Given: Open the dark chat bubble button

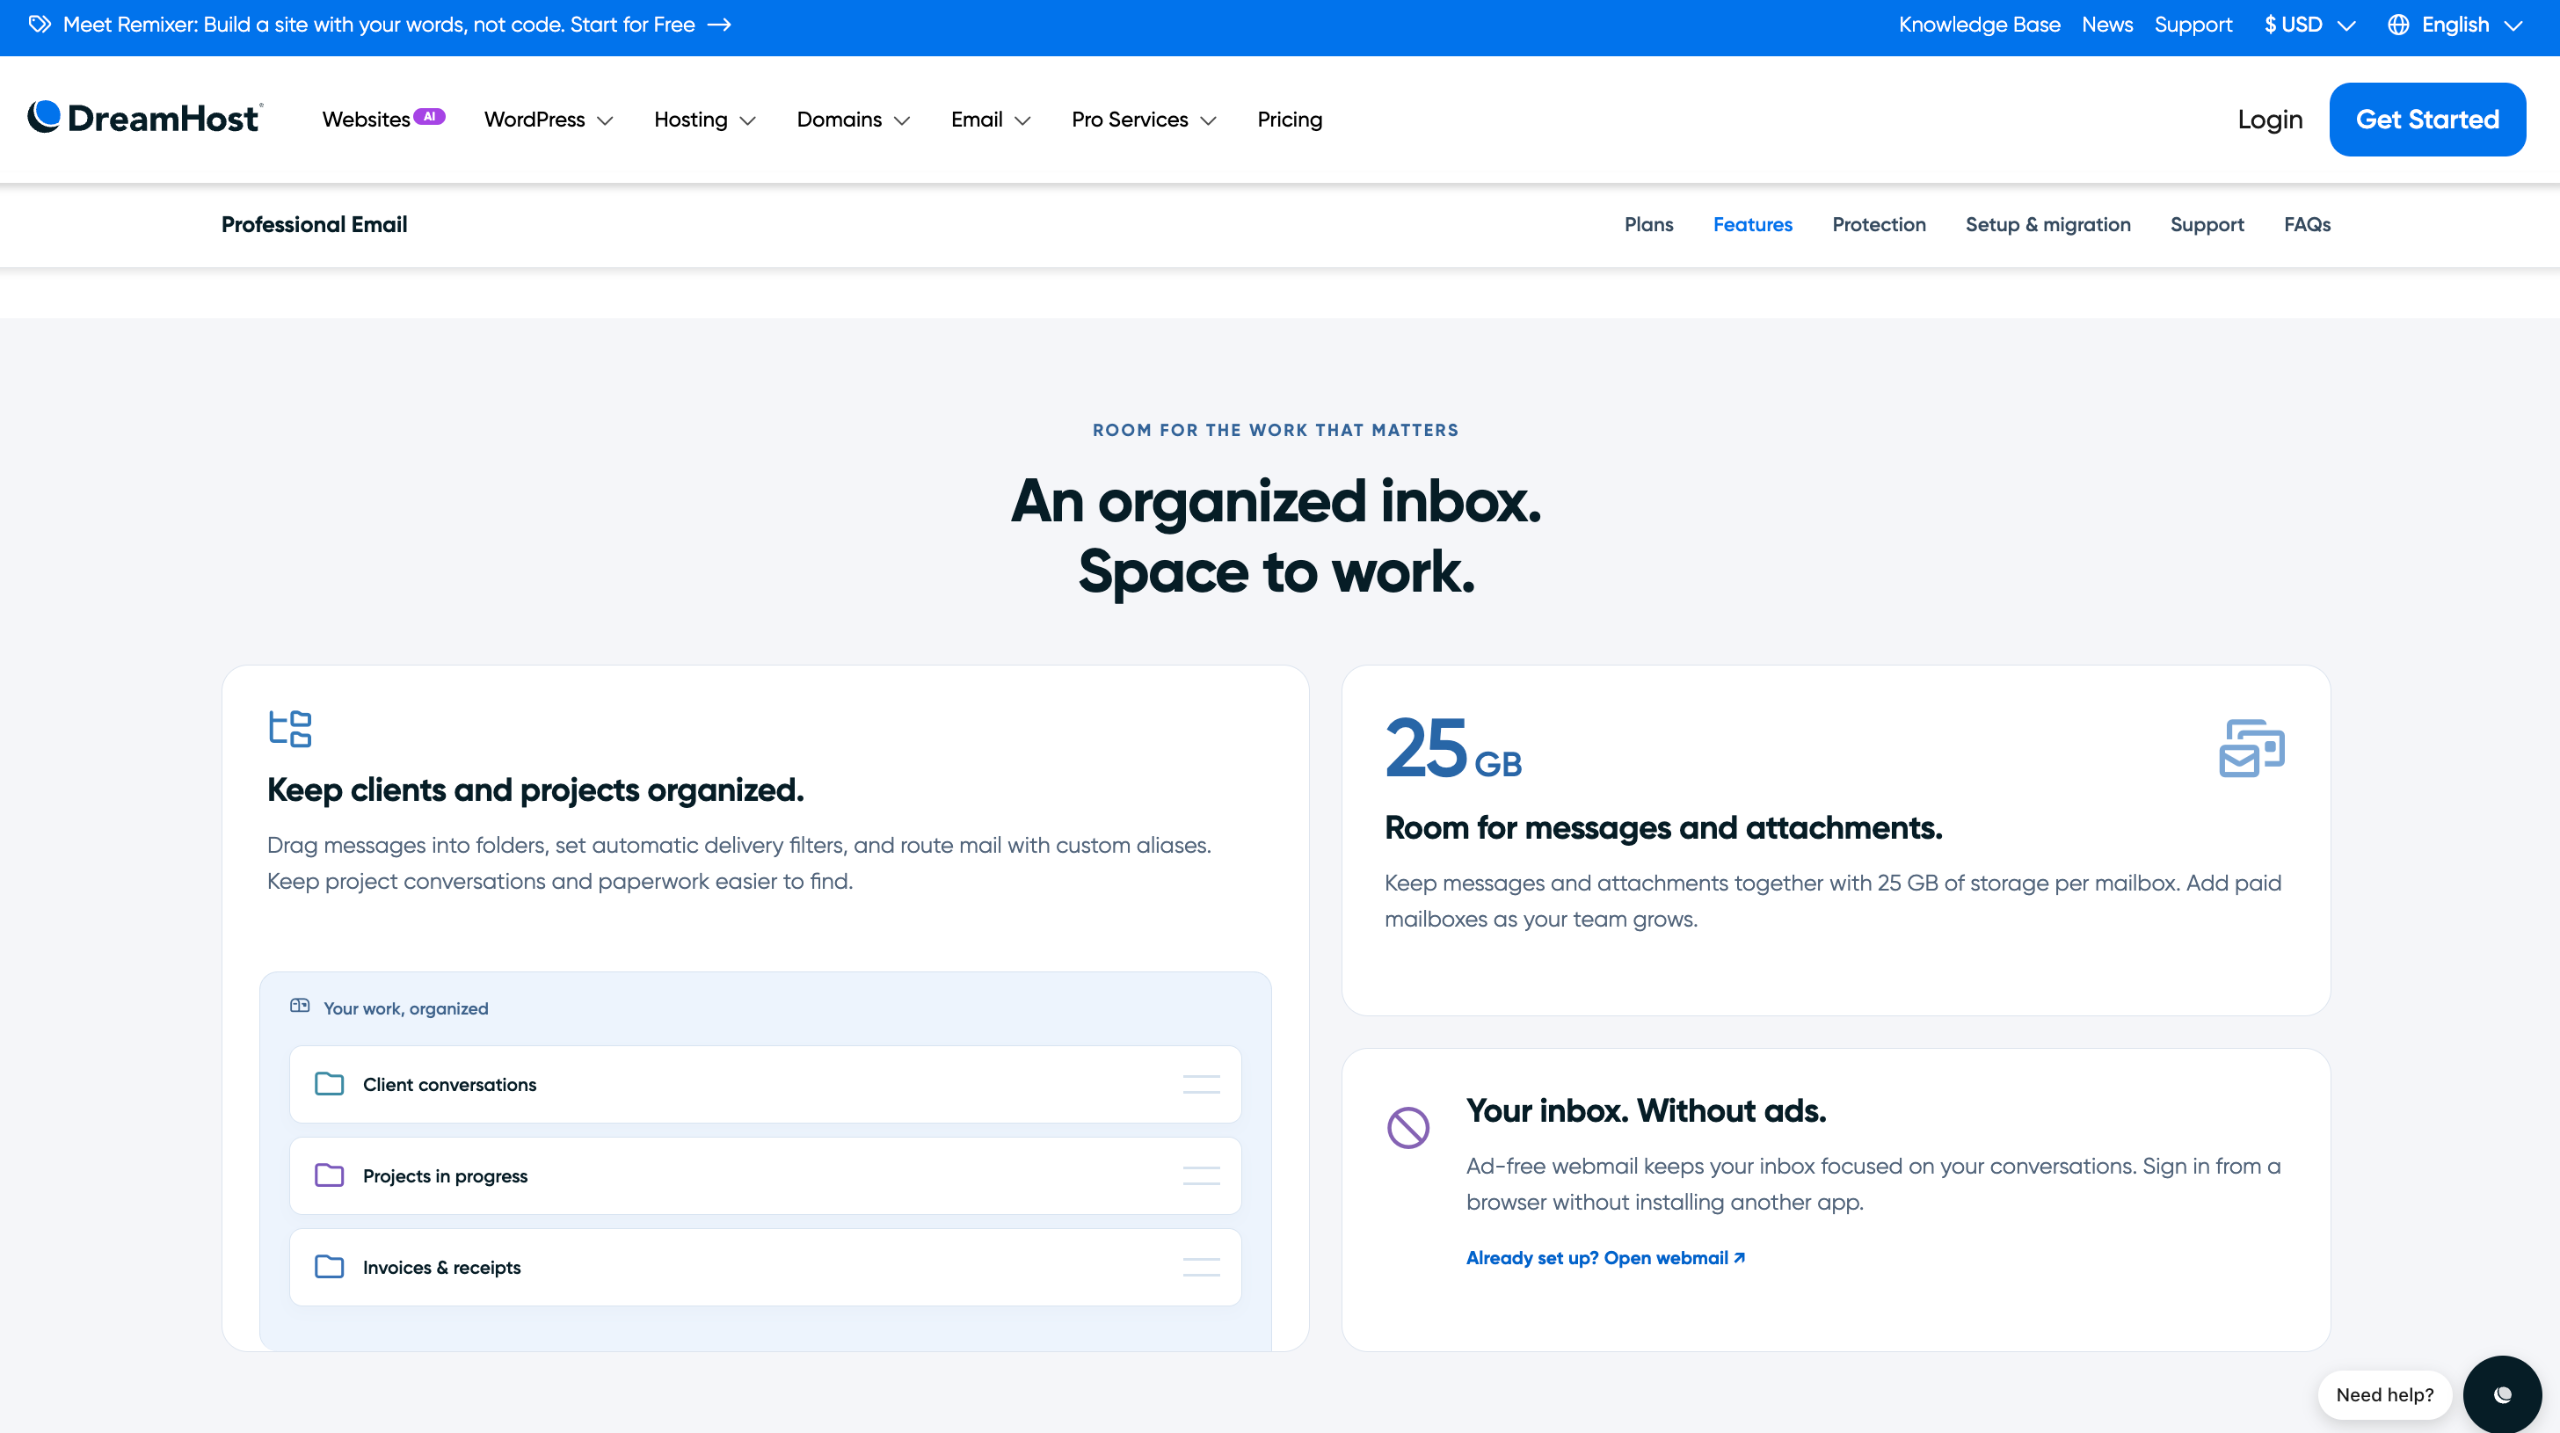Looking at the screenshot, I should click(x=2502, y=1394).
